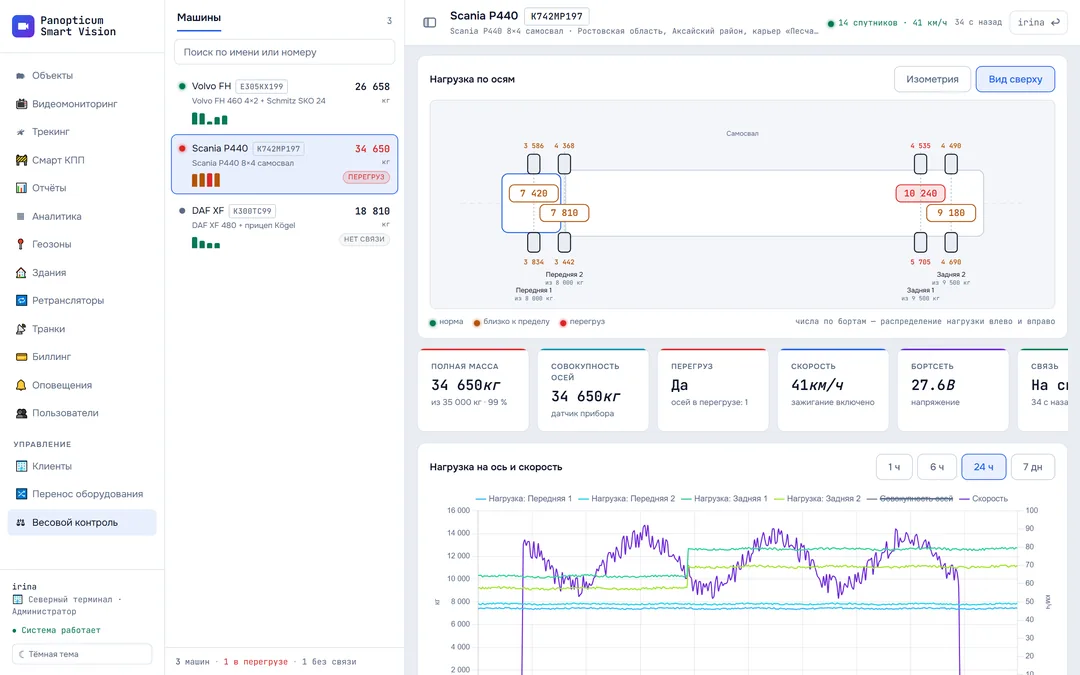This screenshot has height=675, width=1080.
Task: Log out using the irina button
Action: [x=1038, y=23]
